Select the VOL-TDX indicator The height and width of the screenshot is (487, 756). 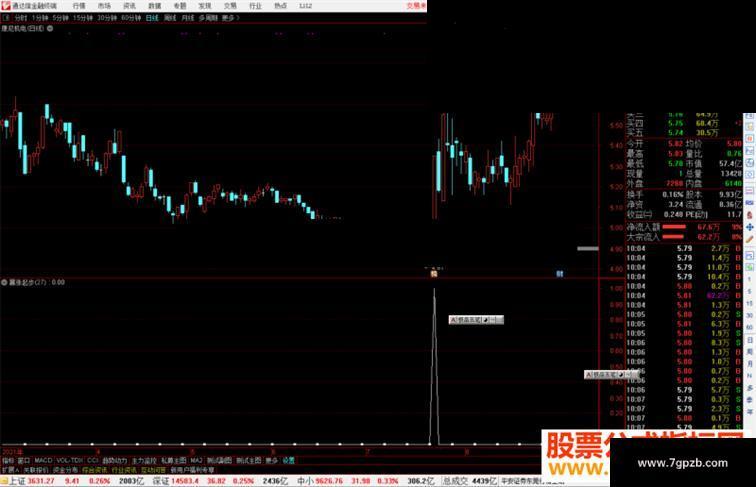[x=69, y=460]
